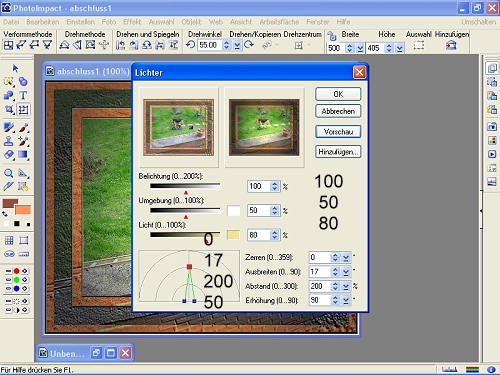Click the color spectrum icon in status bar
Image resolution: width=500 pixels, height=375 pixels.
[472, 369]
